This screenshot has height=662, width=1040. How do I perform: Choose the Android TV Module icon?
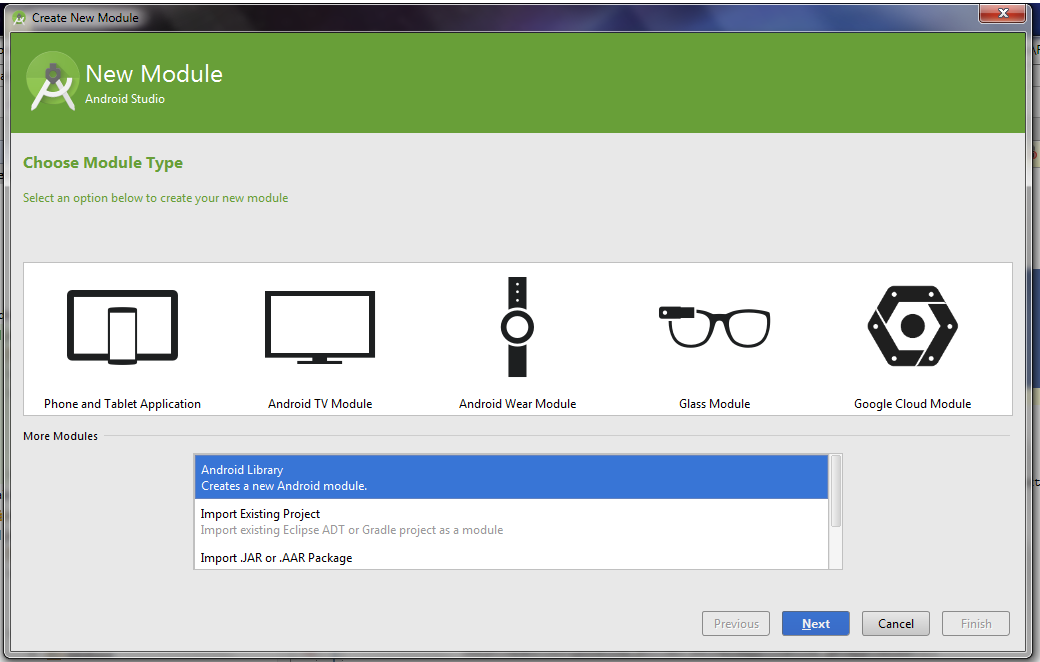320,327
